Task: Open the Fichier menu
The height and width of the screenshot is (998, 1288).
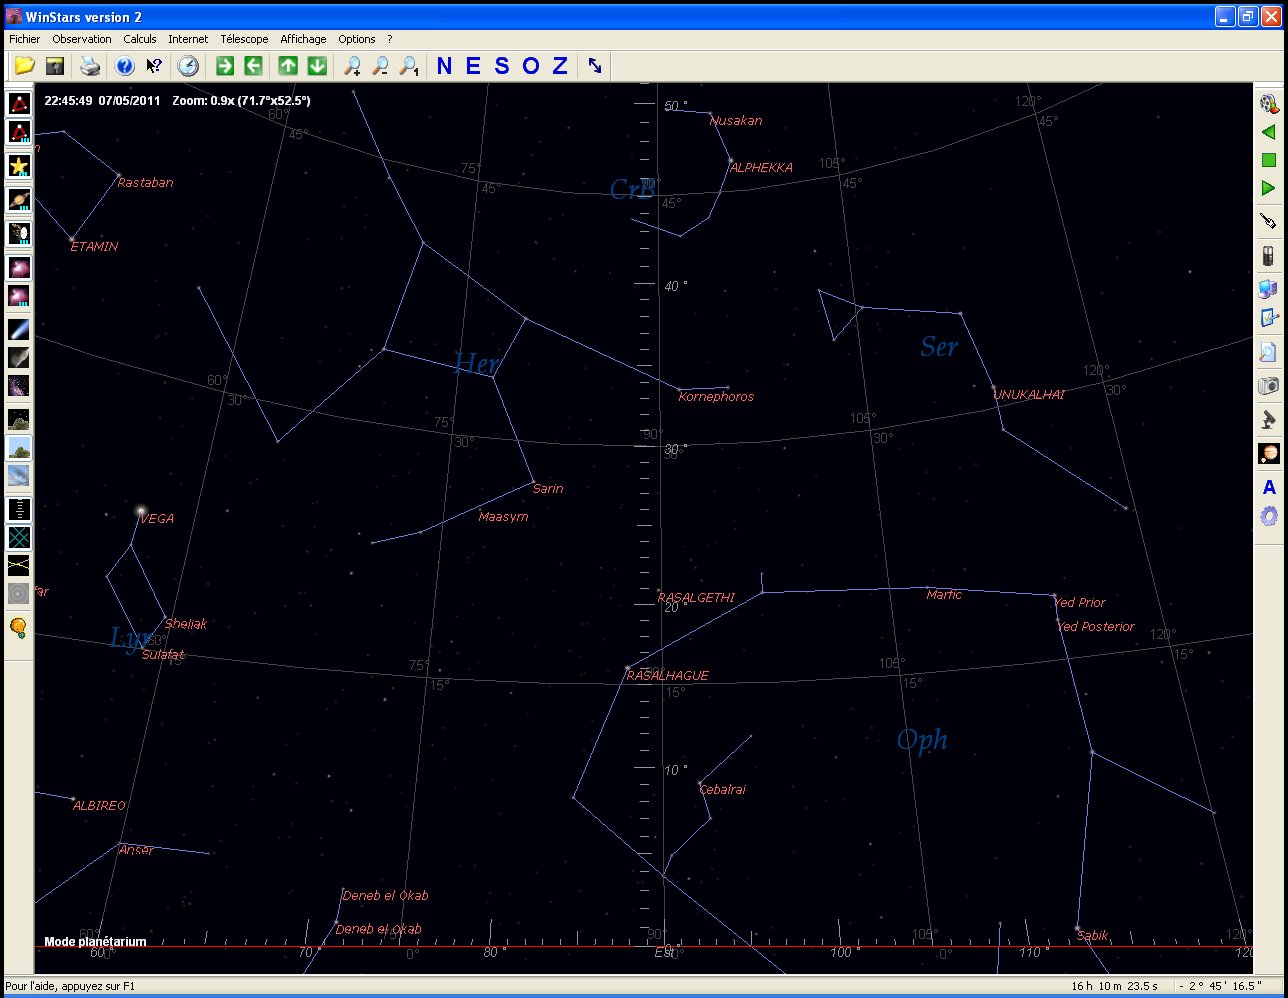Action: coord(25,39)
